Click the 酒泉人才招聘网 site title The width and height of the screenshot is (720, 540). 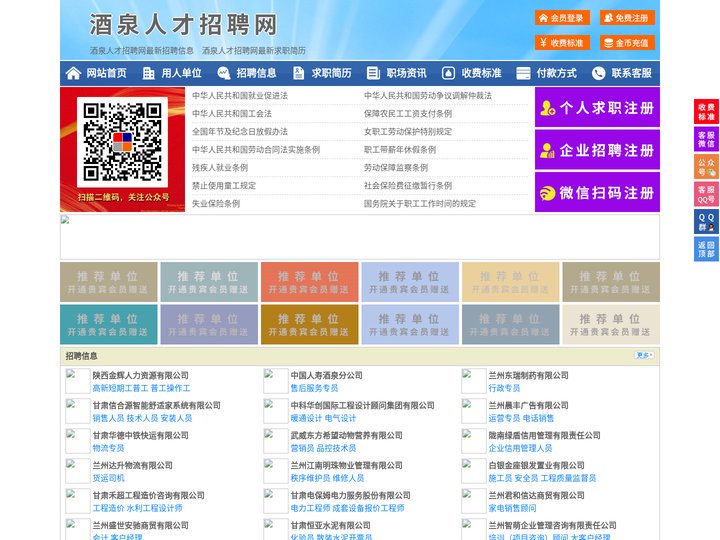[183, 25]
